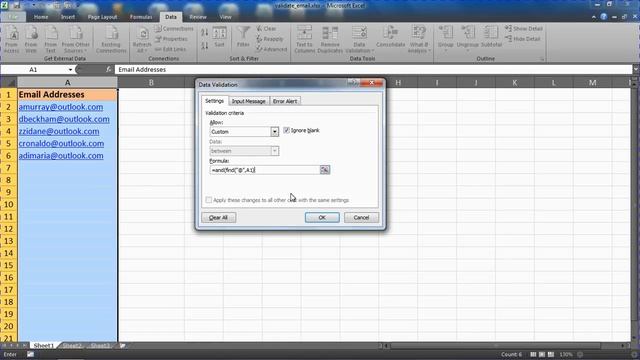Select the Settings tab in dialog
The width and height of the screenshot is (640, 360).
[x=214, y=101]
